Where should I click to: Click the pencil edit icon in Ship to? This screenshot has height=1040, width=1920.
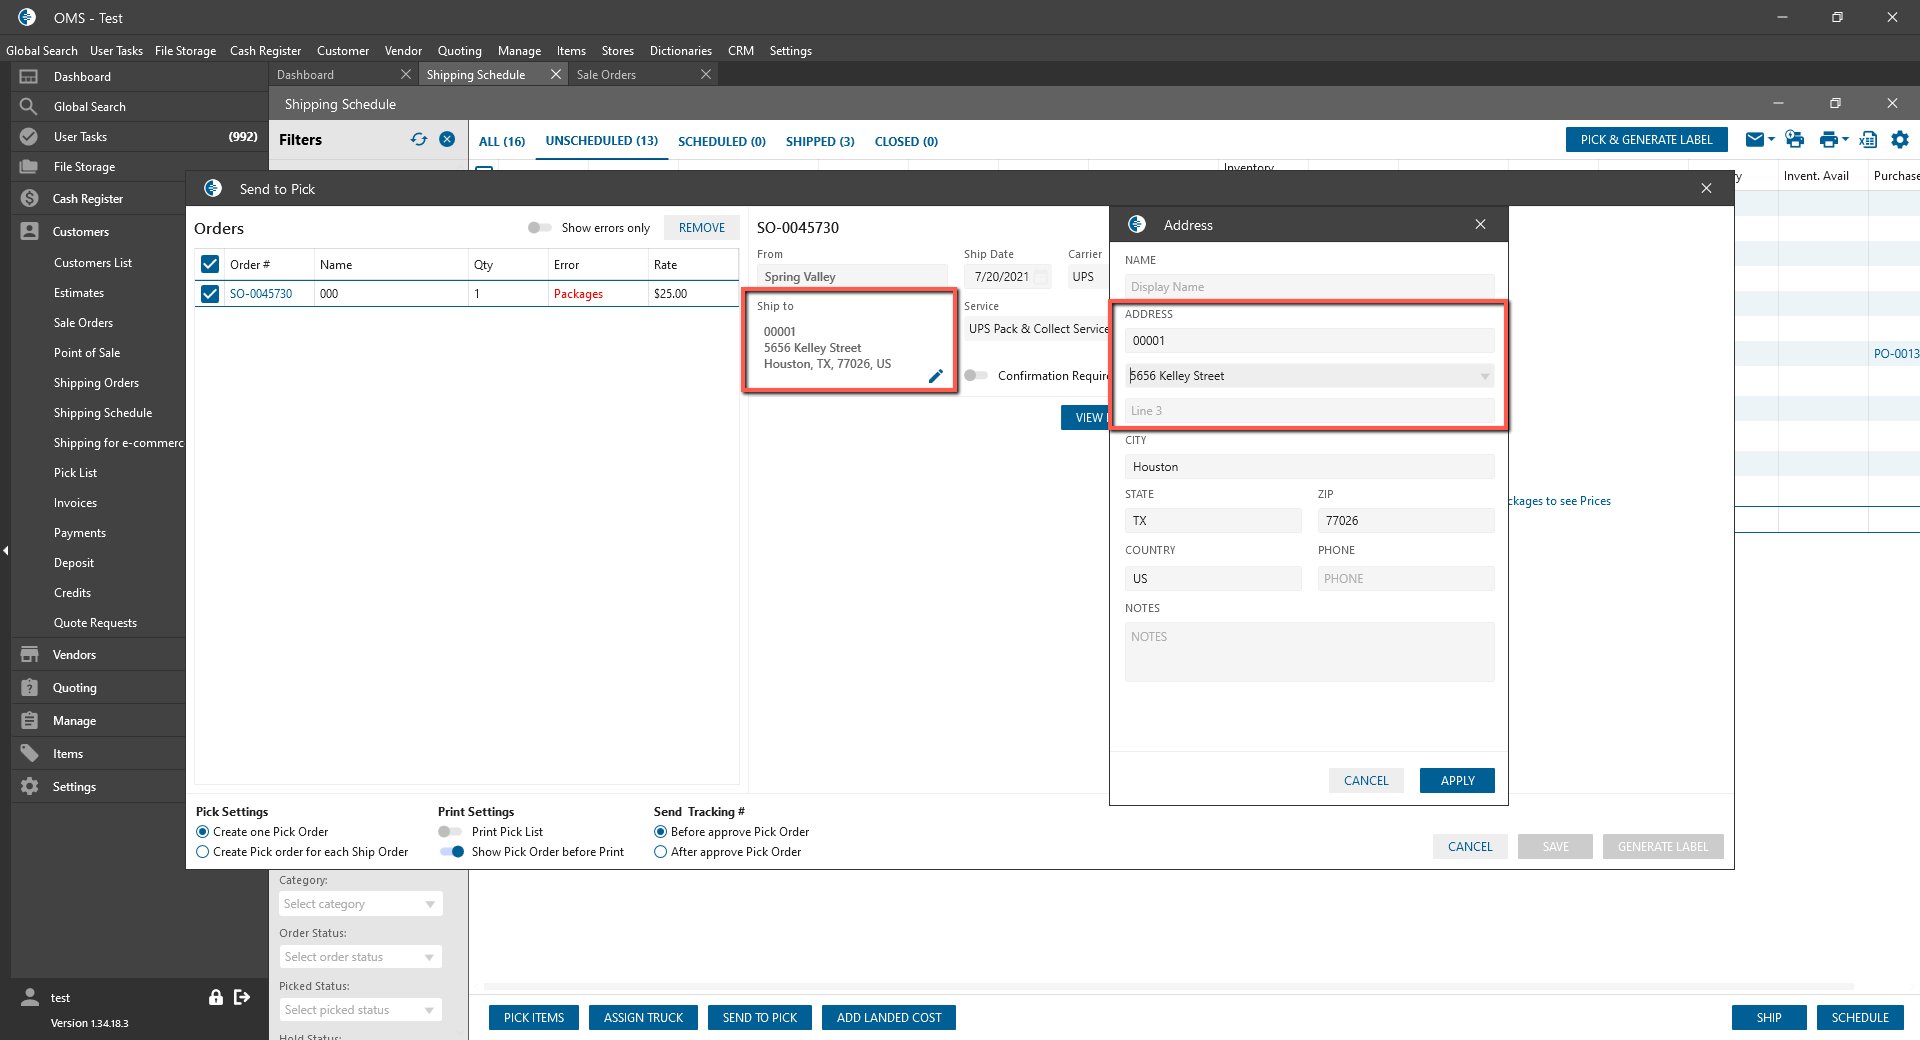(x=935, y=376)
